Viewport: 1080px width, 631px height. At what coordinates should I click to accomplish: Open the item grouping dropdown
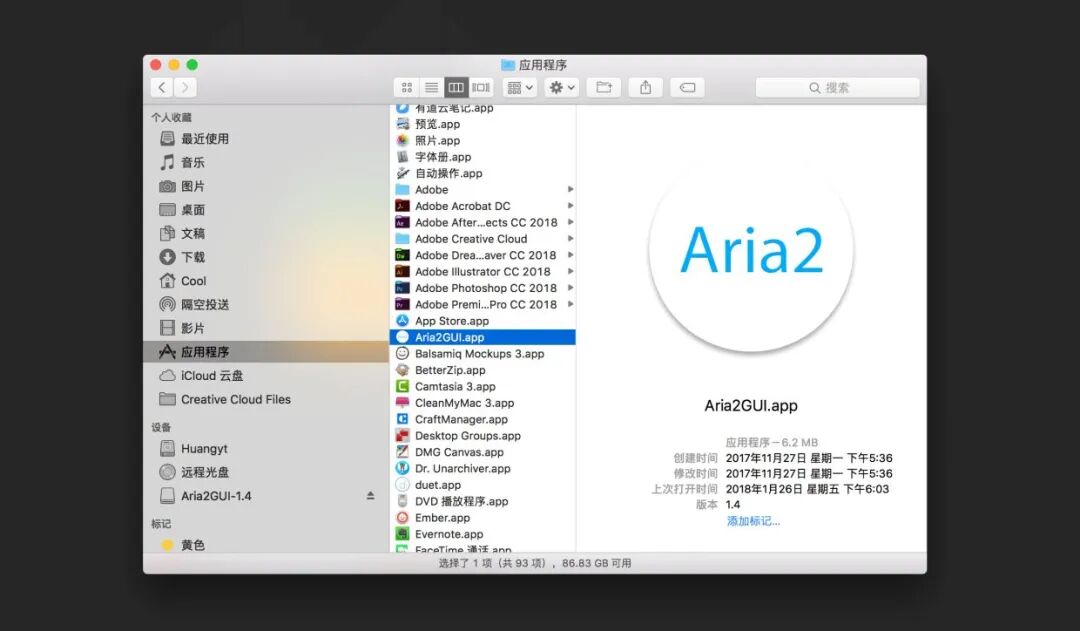(518, 87)
